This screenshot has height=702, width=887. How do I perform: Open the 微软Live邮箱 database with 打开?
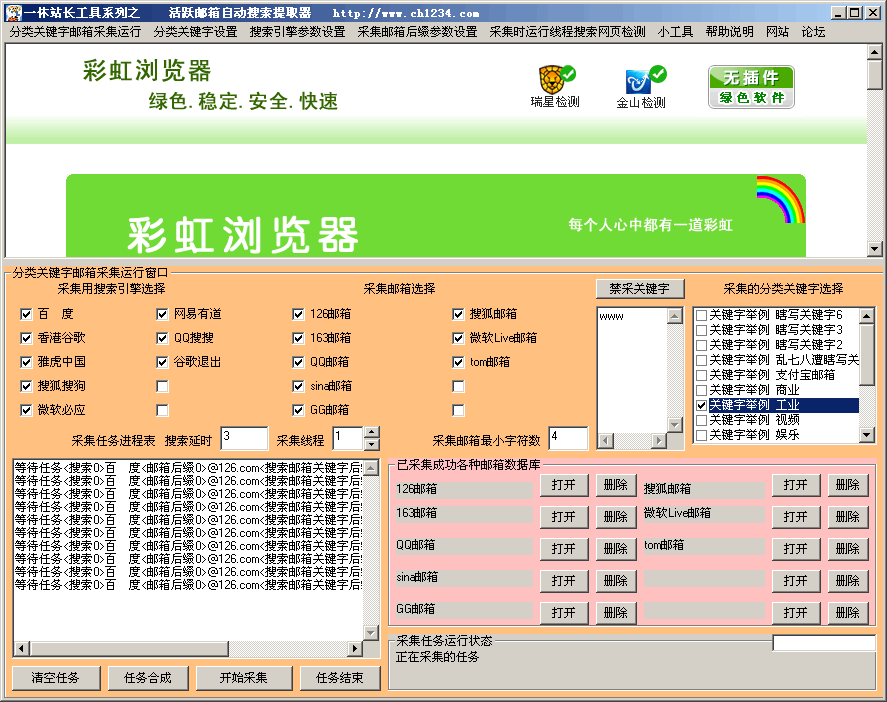click(x=796, y=517)
